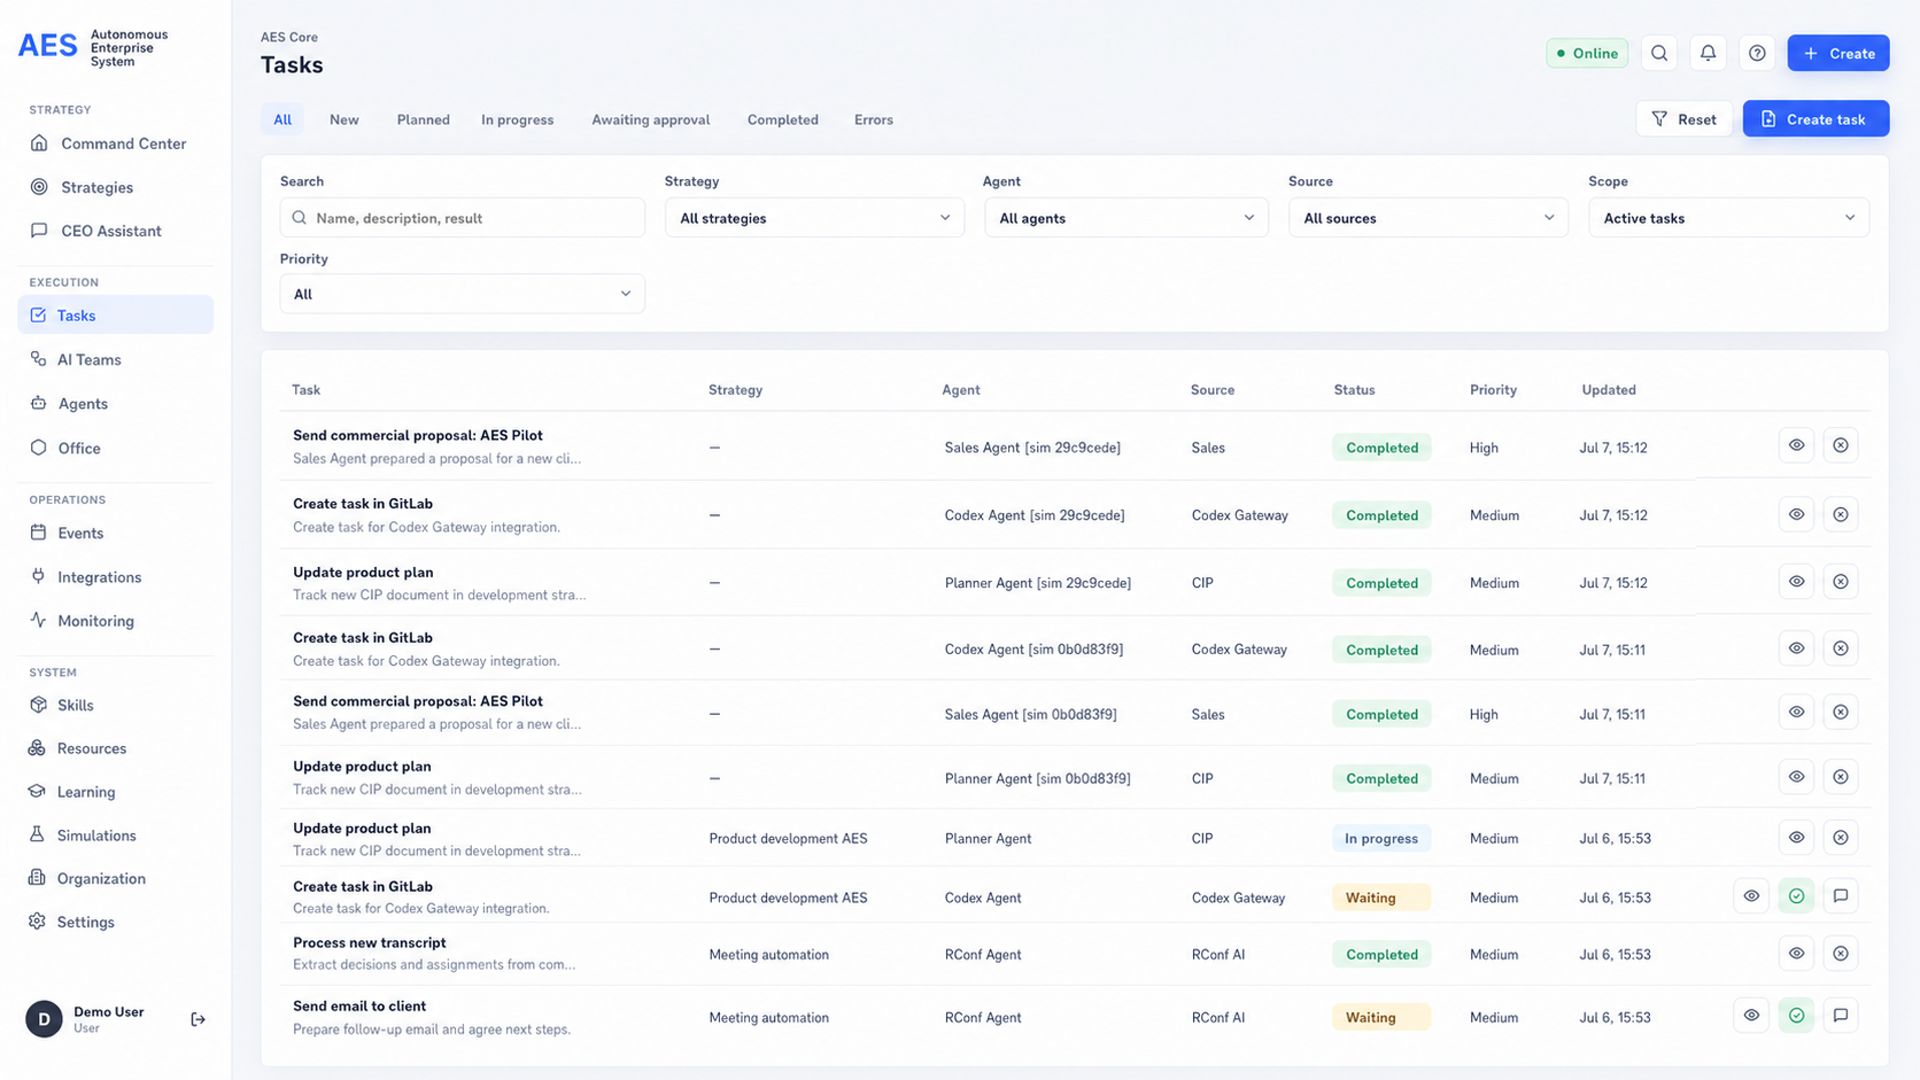Open the Office section
Image resolution: width=1920 pixels, height=1080 pixels.
click(x=115, y=448)
